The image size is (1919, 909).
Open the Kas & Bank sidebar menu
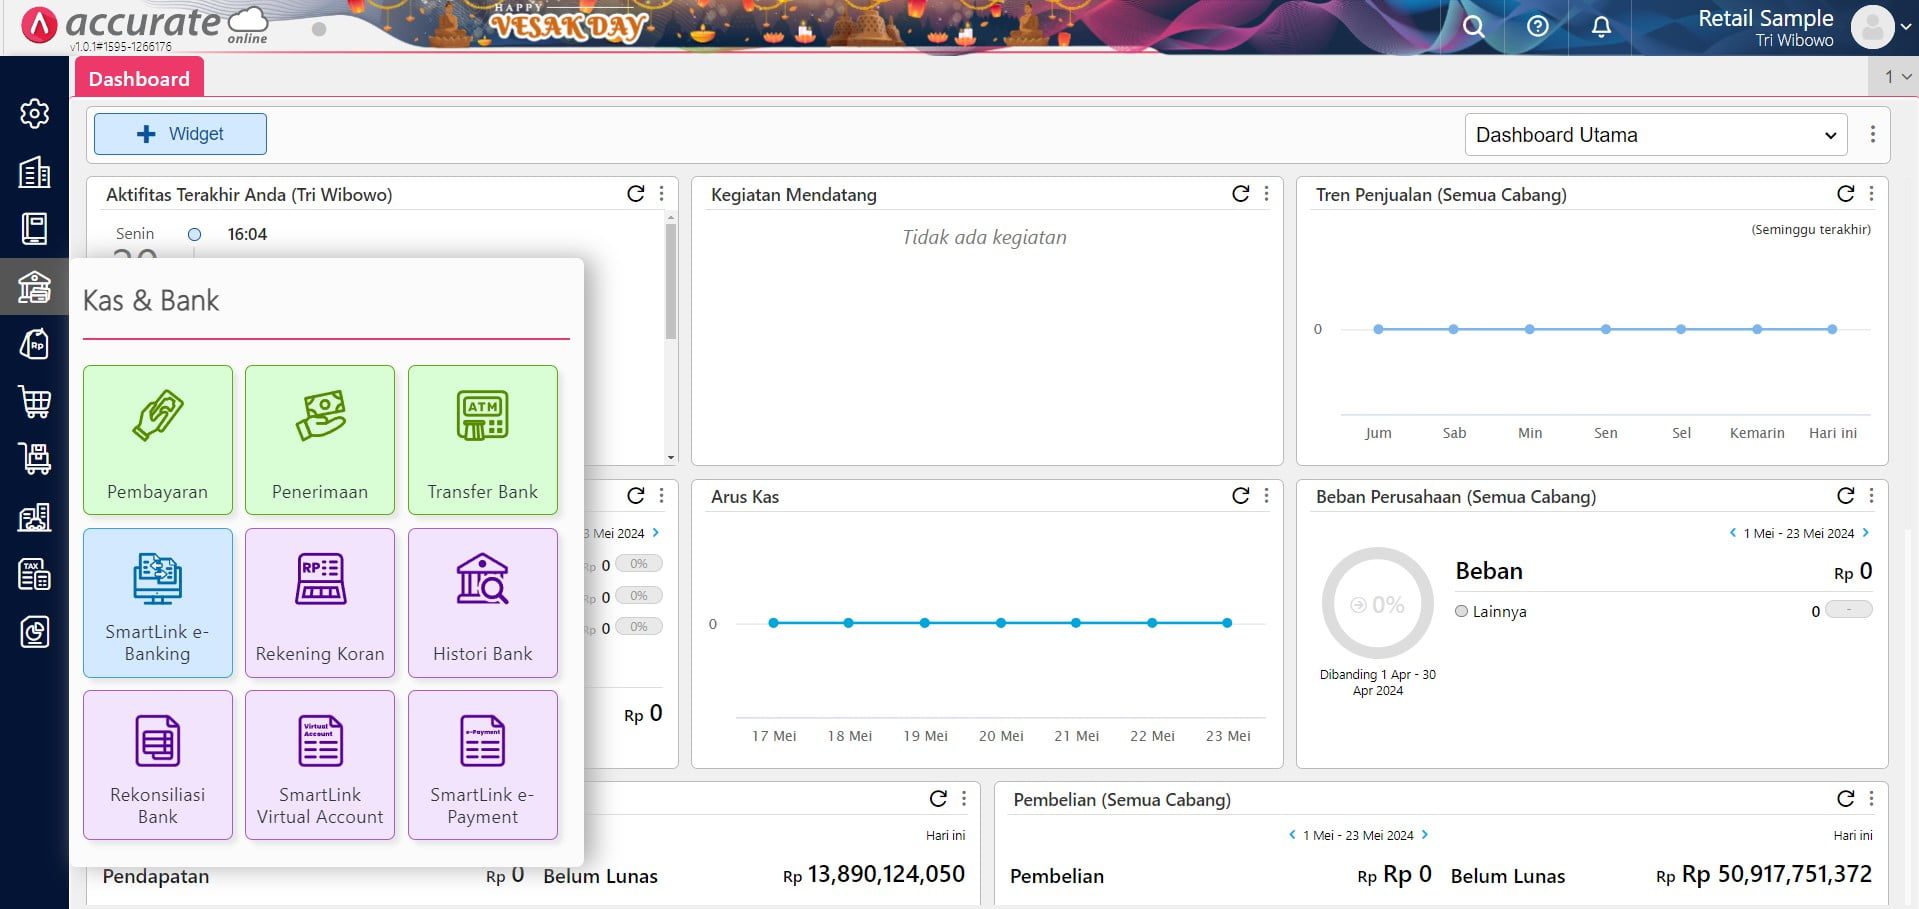tap(34, 288)
